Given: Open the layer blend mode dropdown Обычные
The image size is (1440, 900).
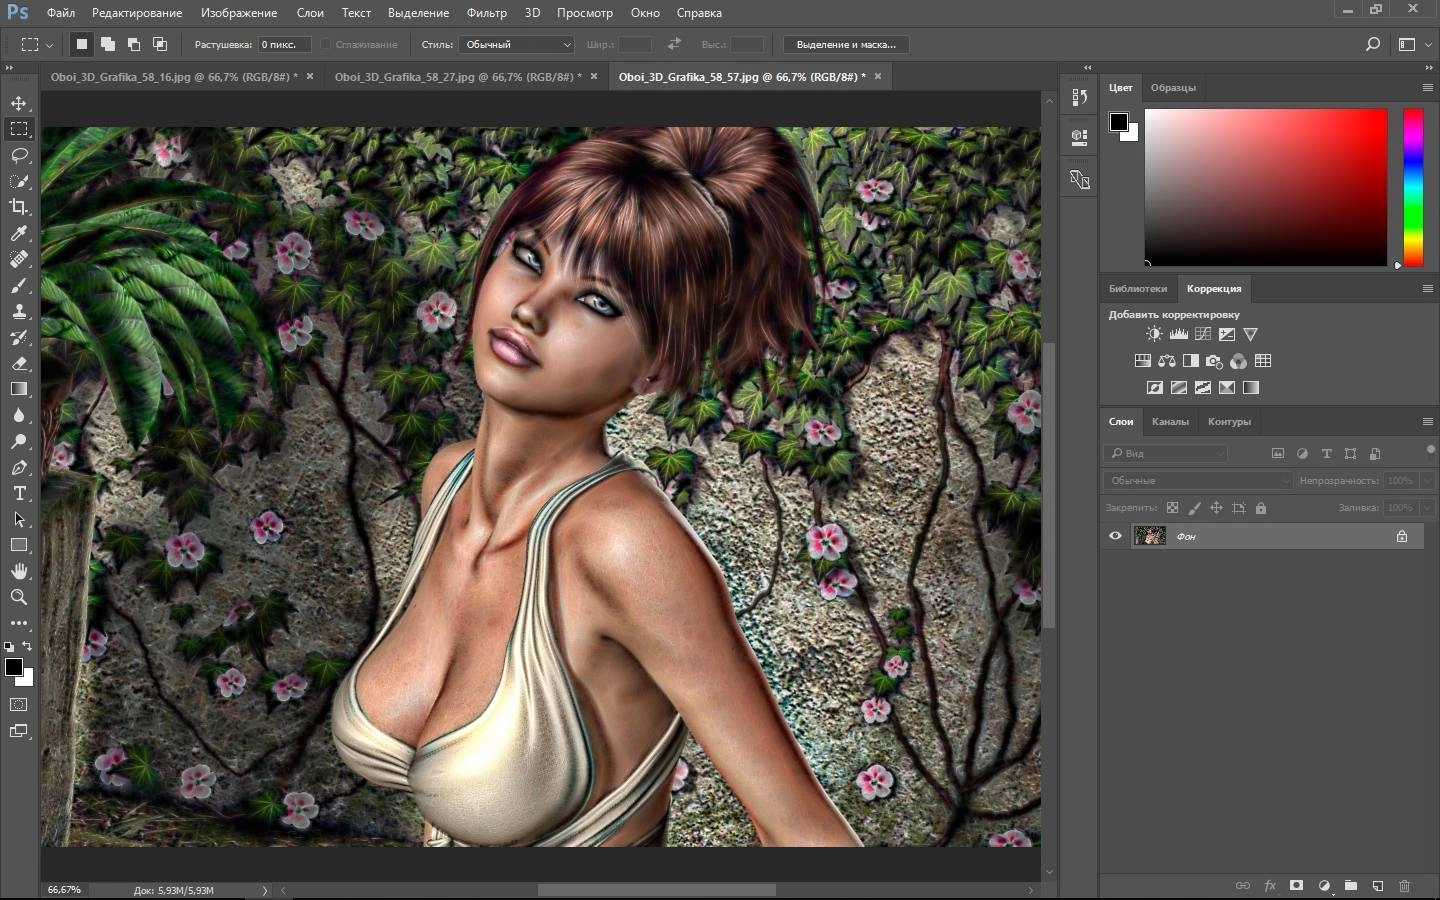Looking at the screenshot, I should 1199,481.
